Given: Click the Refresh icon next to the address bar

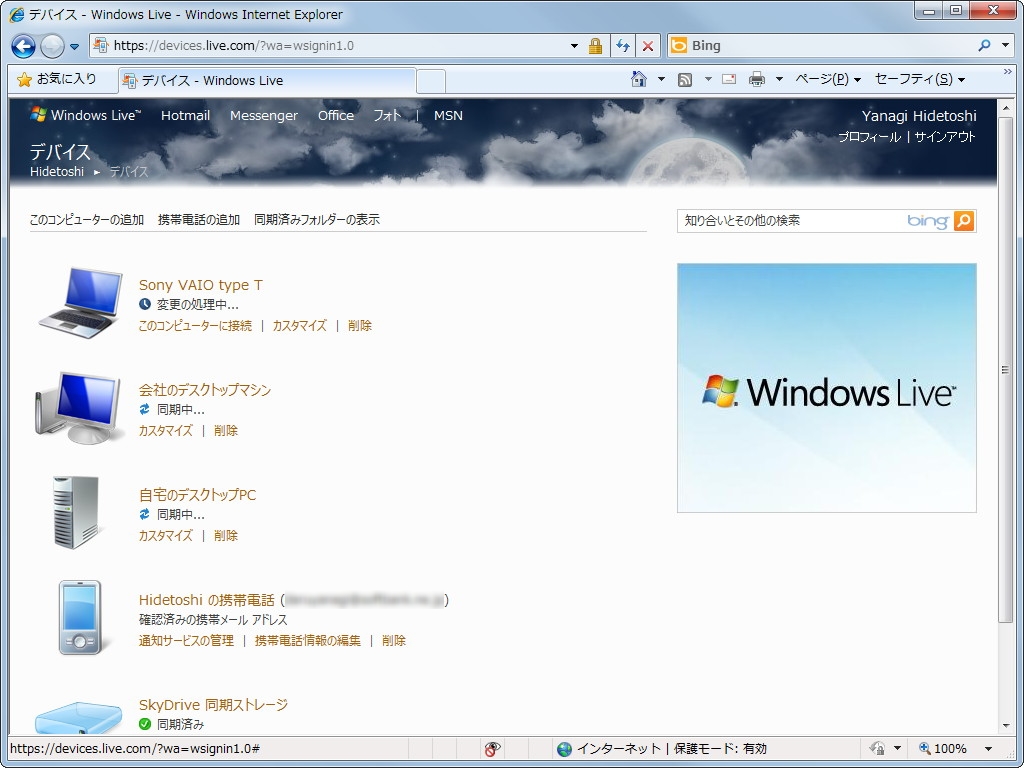Looking at the screenshot, I should (622, 45).
